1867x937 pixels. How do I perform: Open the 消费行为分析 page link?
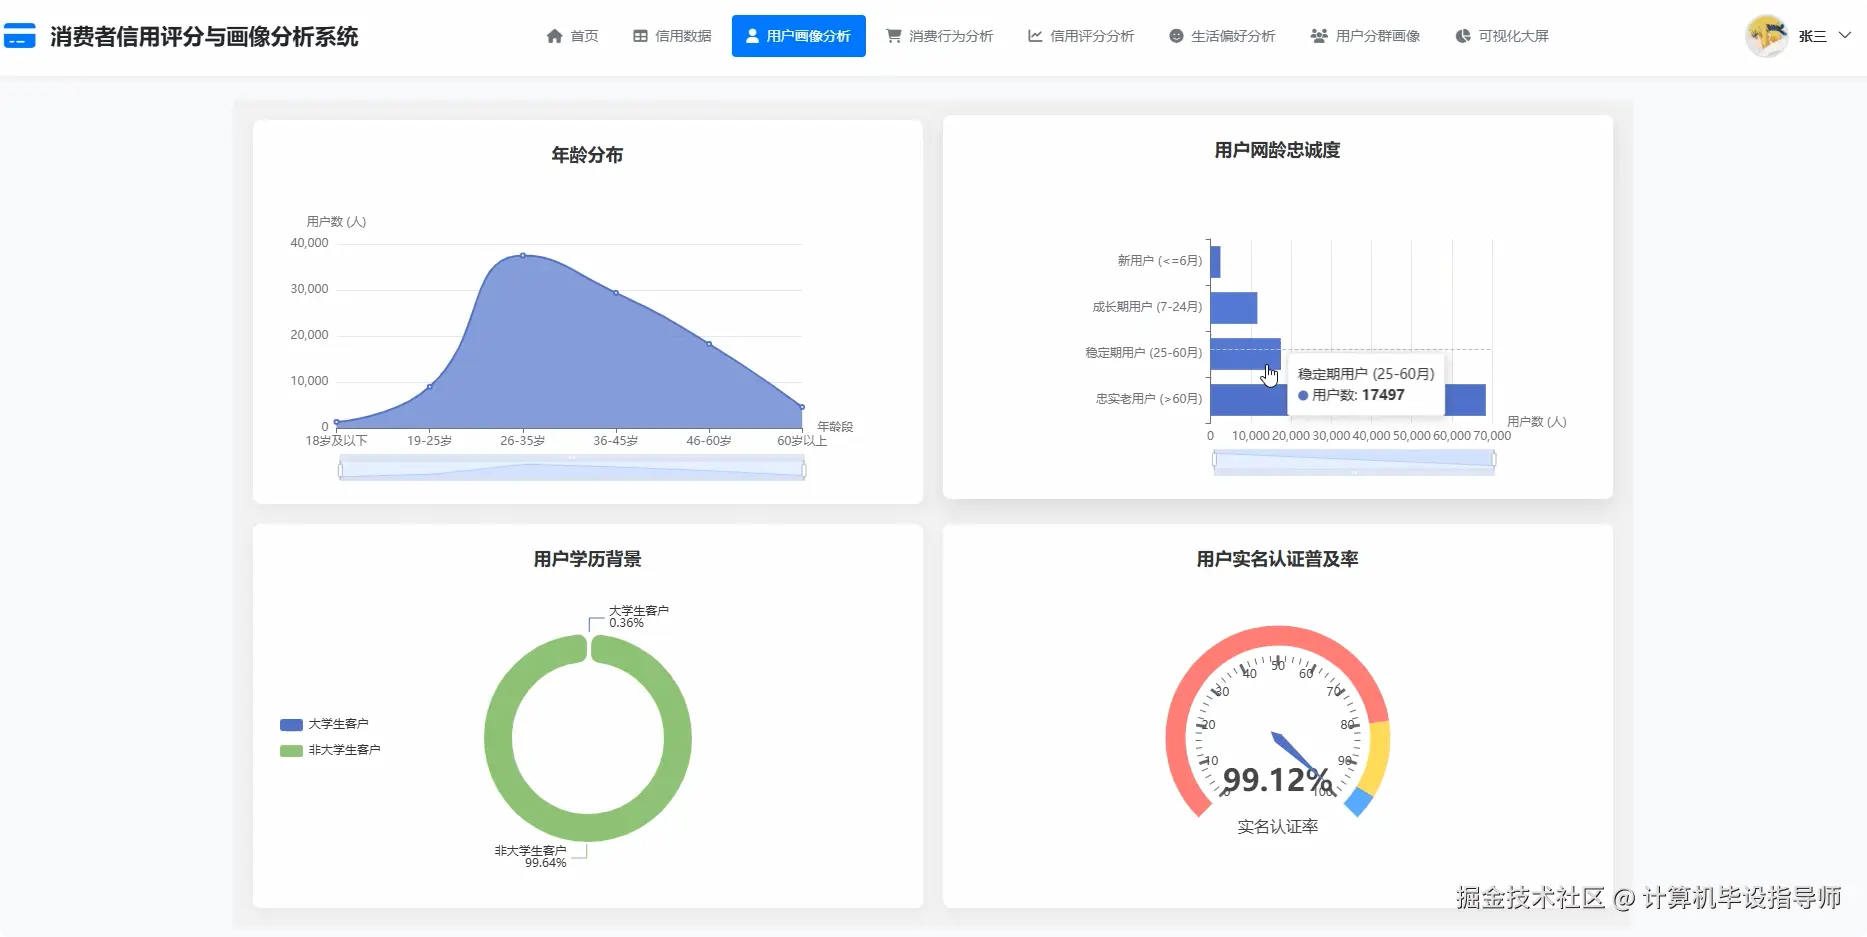939,35
